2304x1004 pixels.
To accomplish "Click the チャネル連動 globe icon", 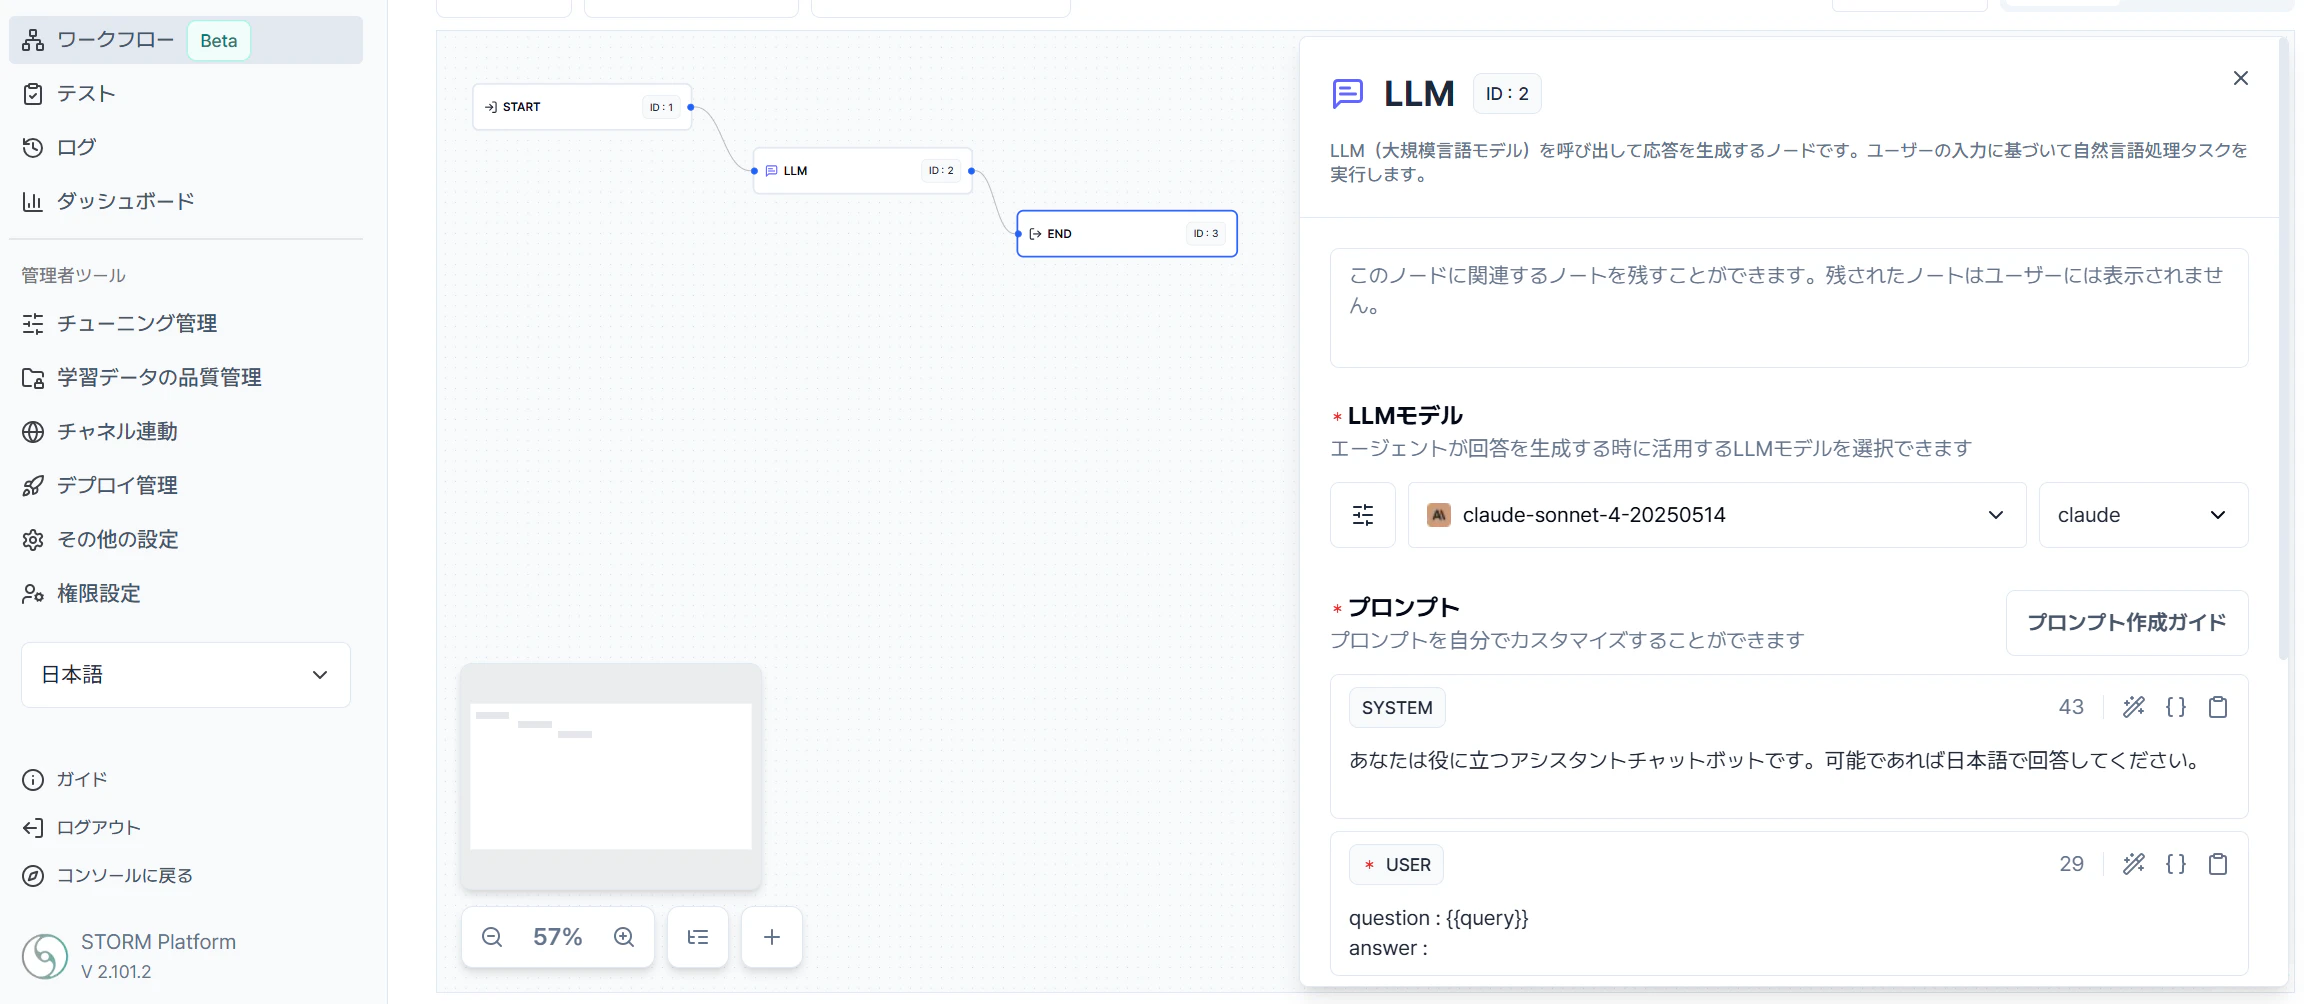I will [x=33, y=432].
